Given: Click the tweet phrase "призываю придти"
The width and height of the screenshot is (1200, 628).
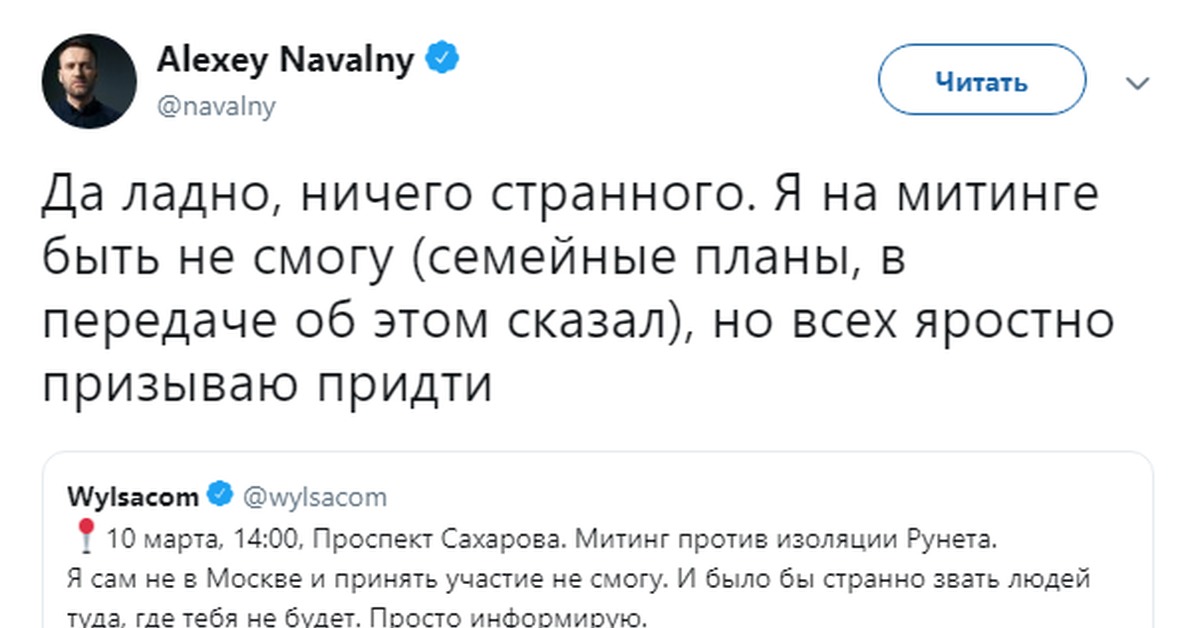Looking at the screenshot, I should (268, 384).
